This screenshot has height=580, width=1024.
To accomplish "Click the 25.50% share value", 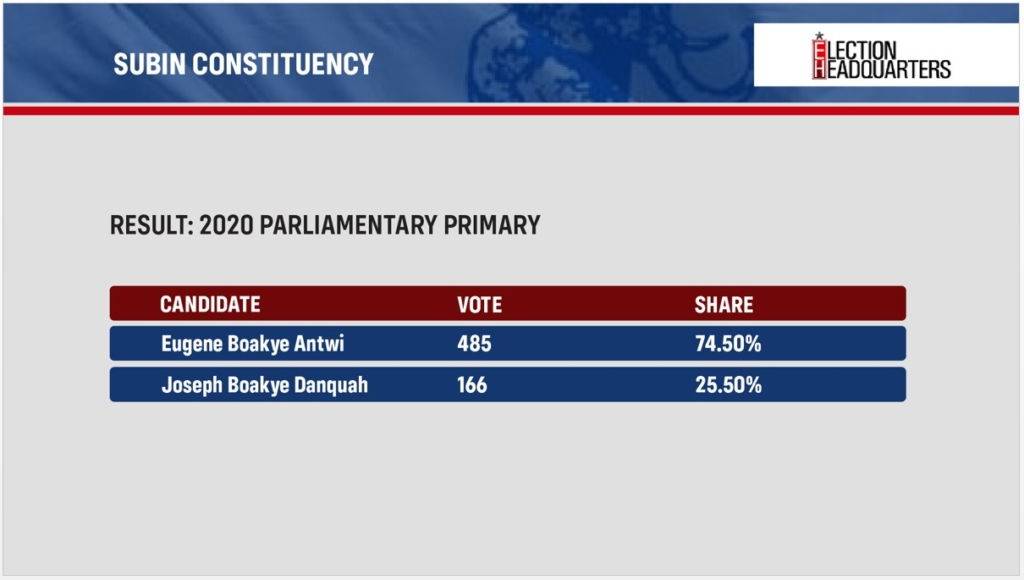I will click(728, 385).
